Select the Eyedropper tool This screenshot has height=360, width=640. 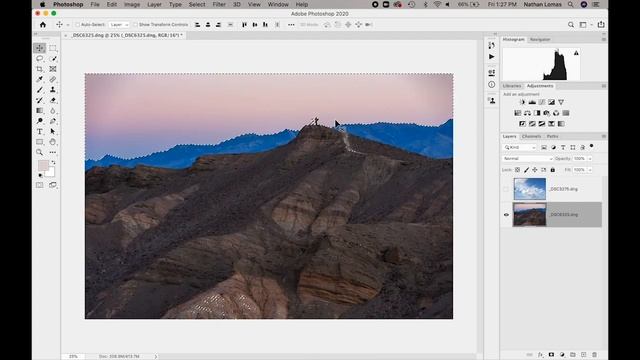coord(40,79)
